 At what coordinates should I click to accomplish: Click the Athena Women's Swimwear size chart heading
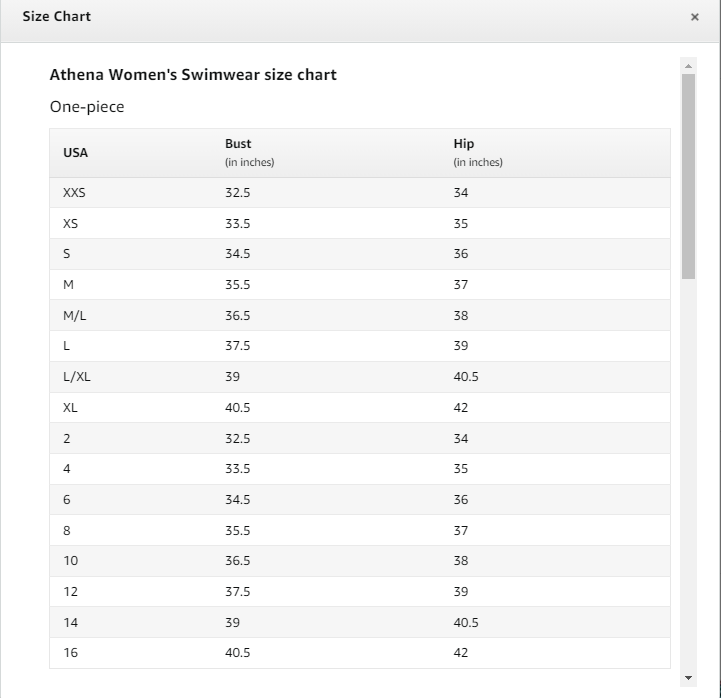click(x=193, y=74)
